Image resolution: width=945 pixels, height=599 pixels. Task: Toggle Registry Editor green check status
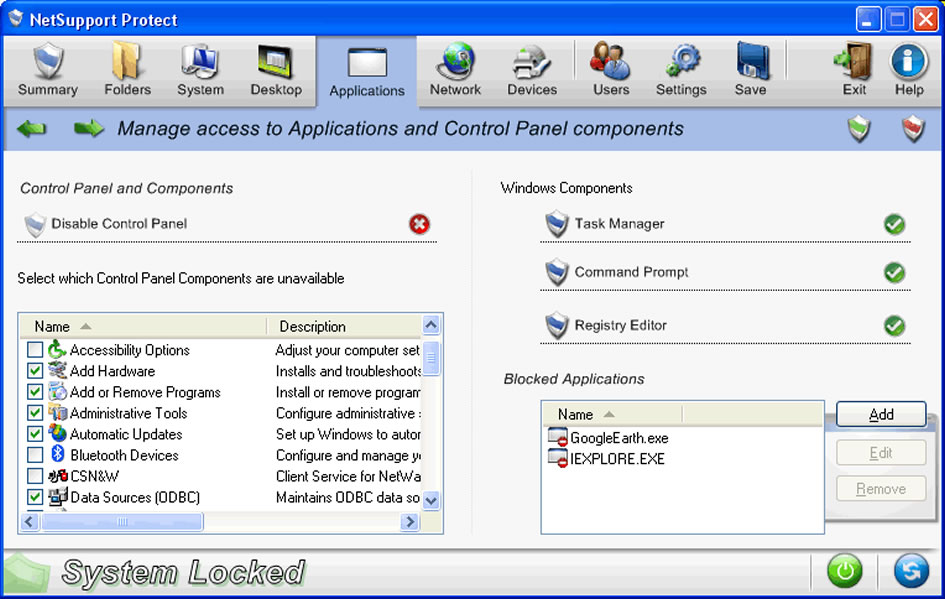894,326
